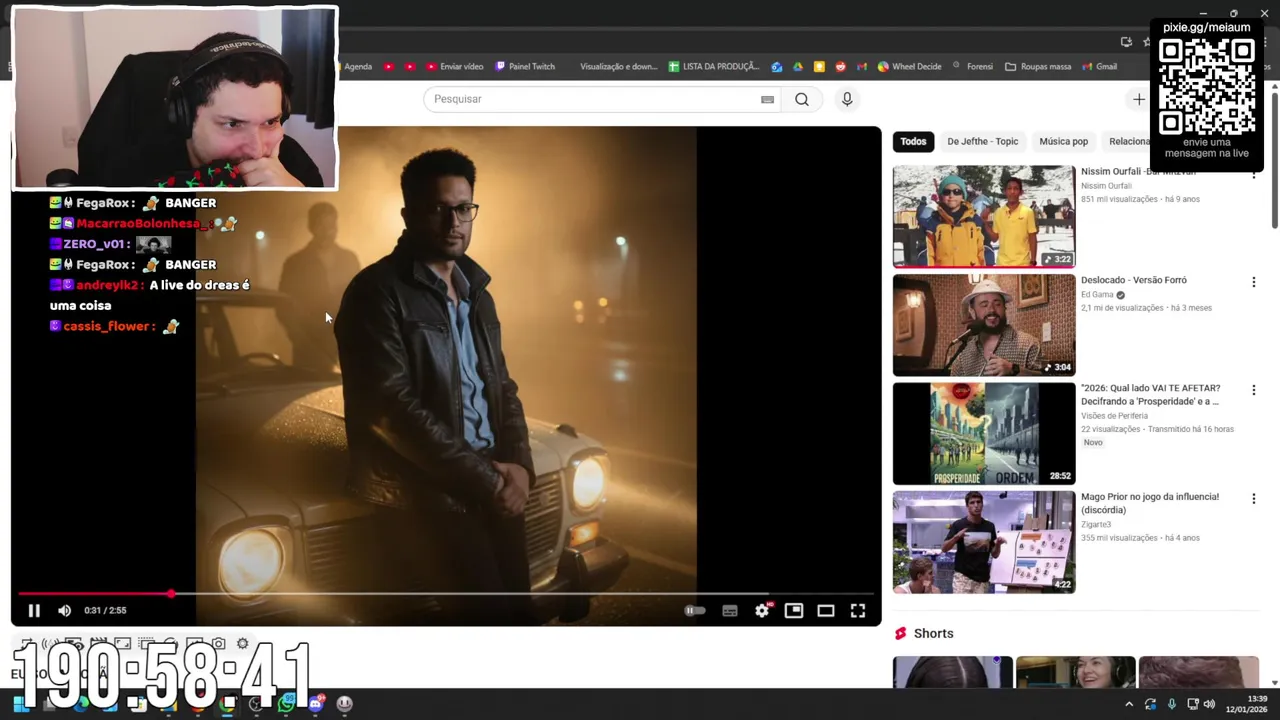Click the gear icon below the video player

click(x=242, y=644)
